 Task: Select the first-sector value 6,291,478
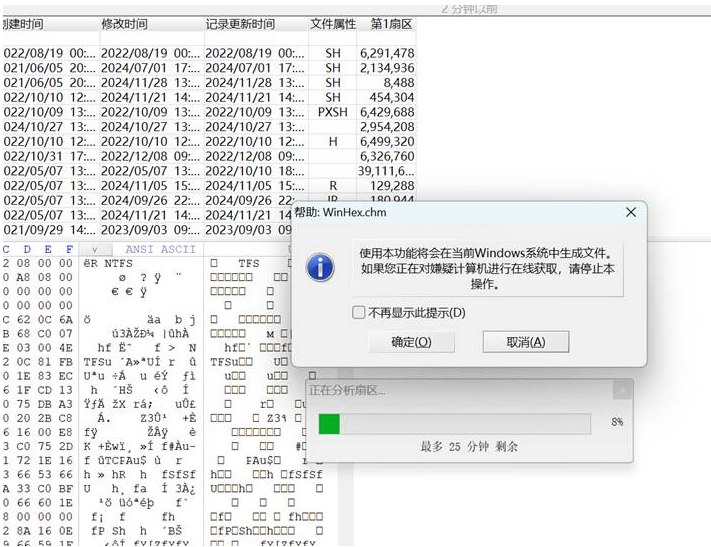coord(387,53)
